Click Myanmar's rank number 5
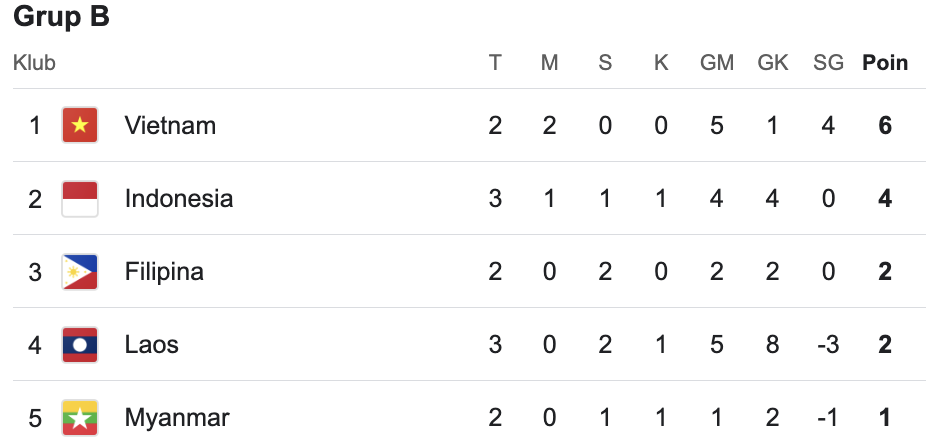This screenshot has height=448, width=926. point(35,418)
